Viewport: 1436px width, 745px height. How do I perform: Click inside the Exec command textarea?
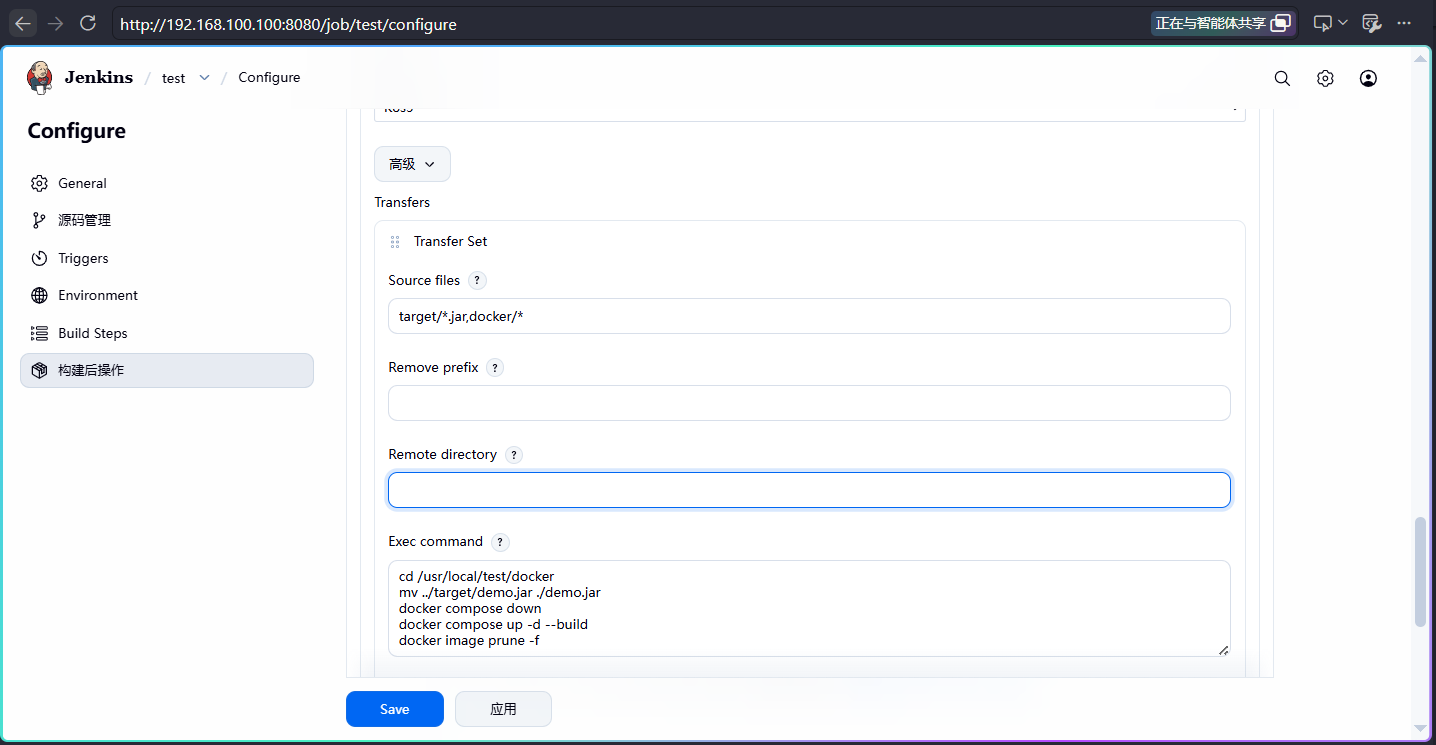[x=809, y=608]
